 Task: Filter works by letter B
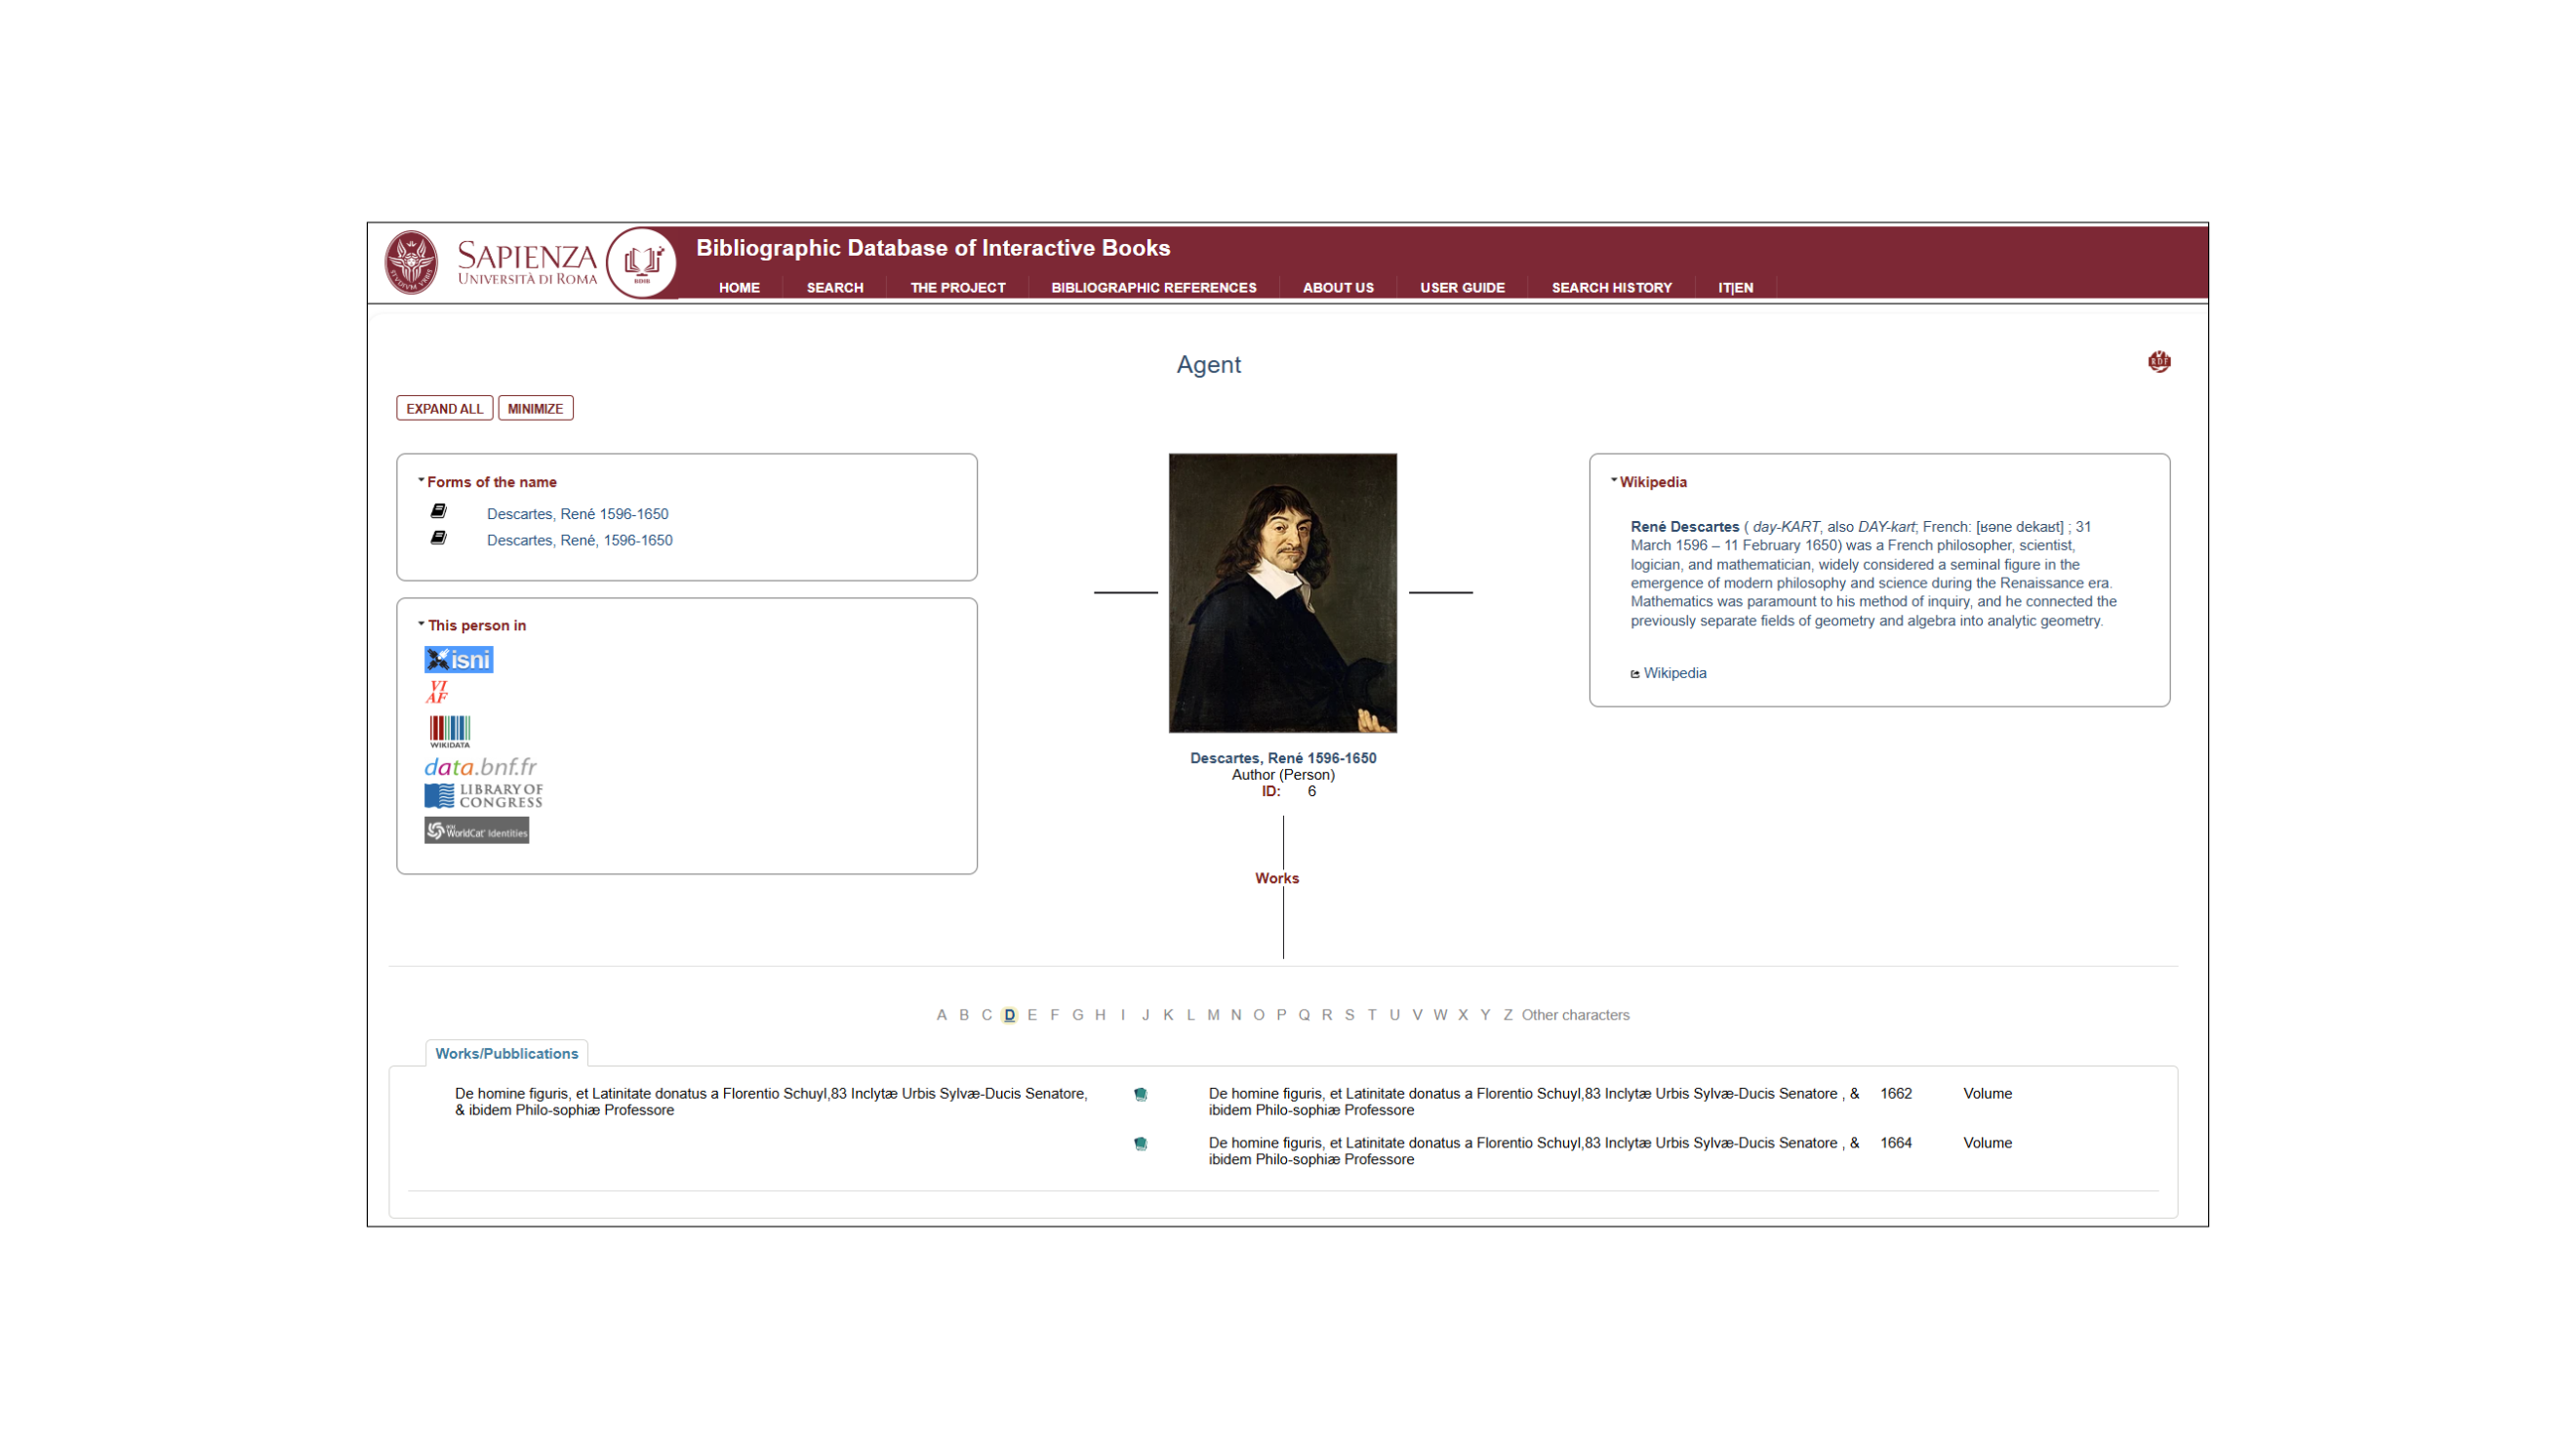pos(964,1015)
